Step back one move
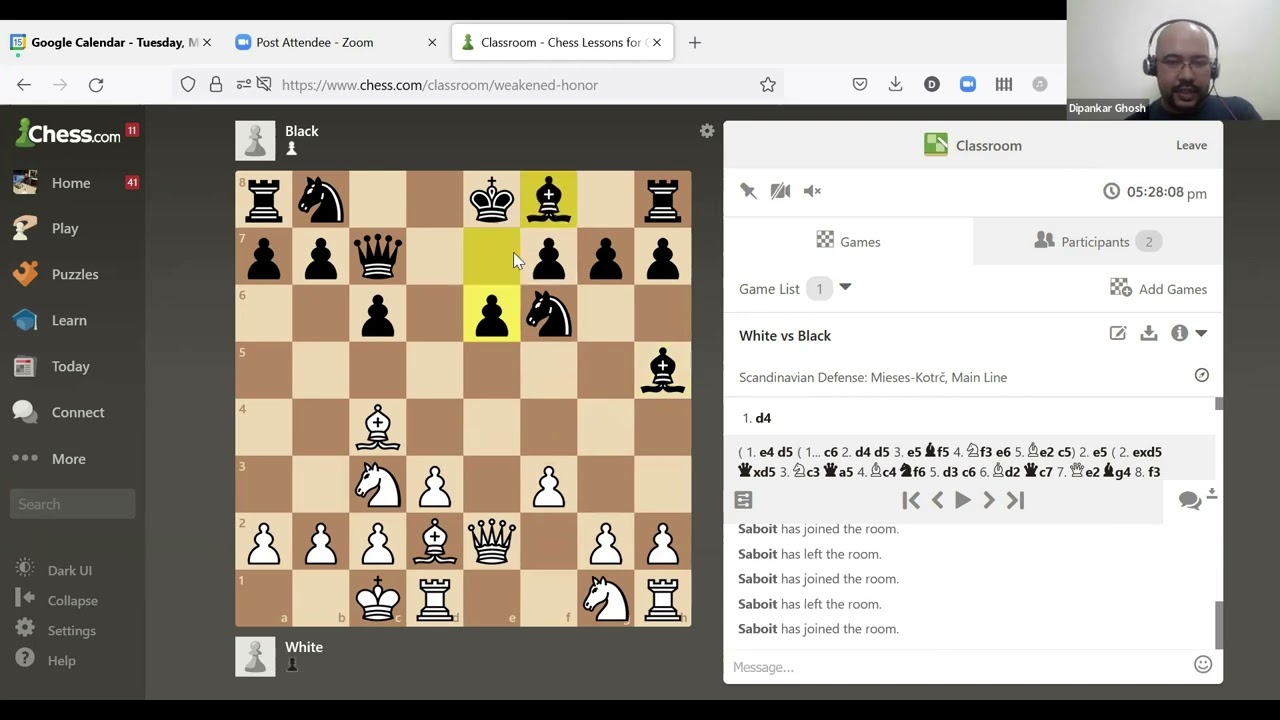This screenshot has width=1280, height=720. point(937,501)
